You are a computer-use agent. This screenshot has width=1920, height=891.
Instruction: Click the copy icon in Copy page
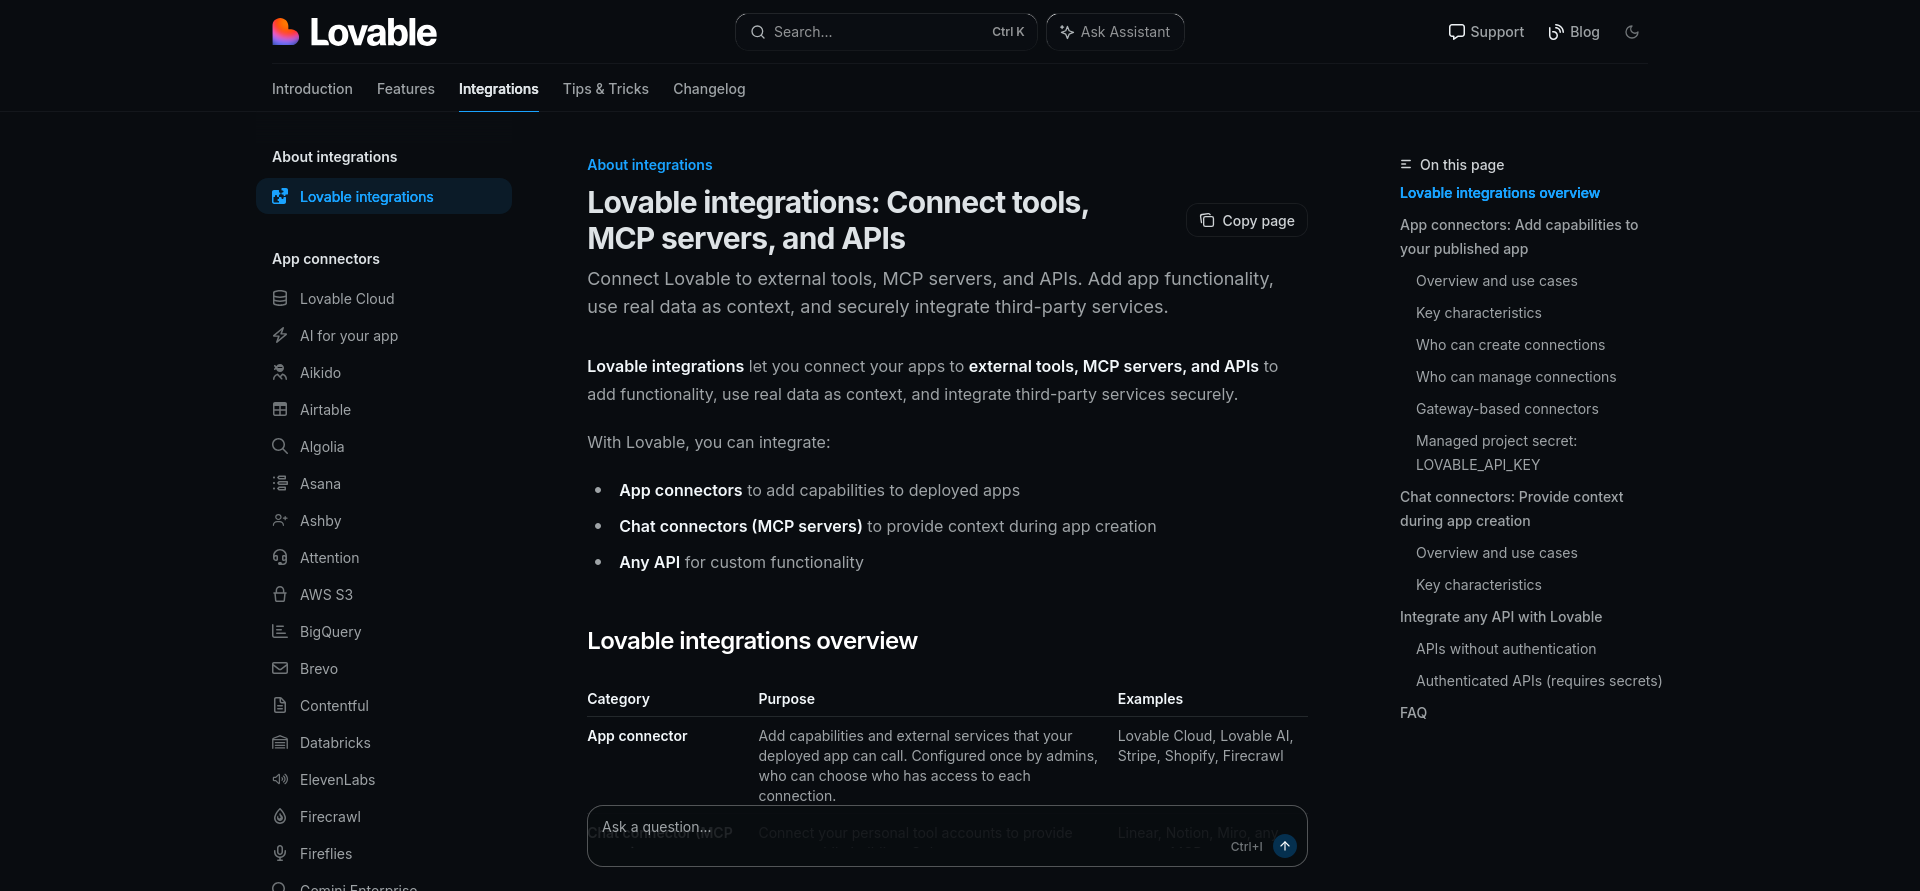pyautogui.click(x=1207, y=220)
